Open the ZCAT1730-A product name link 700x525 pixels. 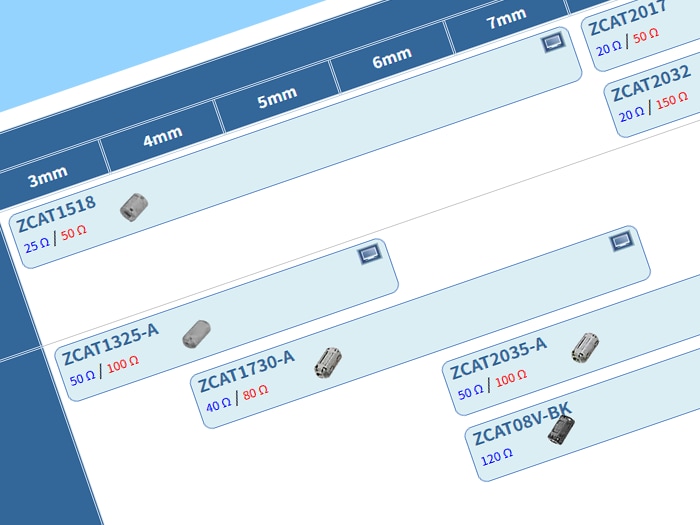coord(247,373)
